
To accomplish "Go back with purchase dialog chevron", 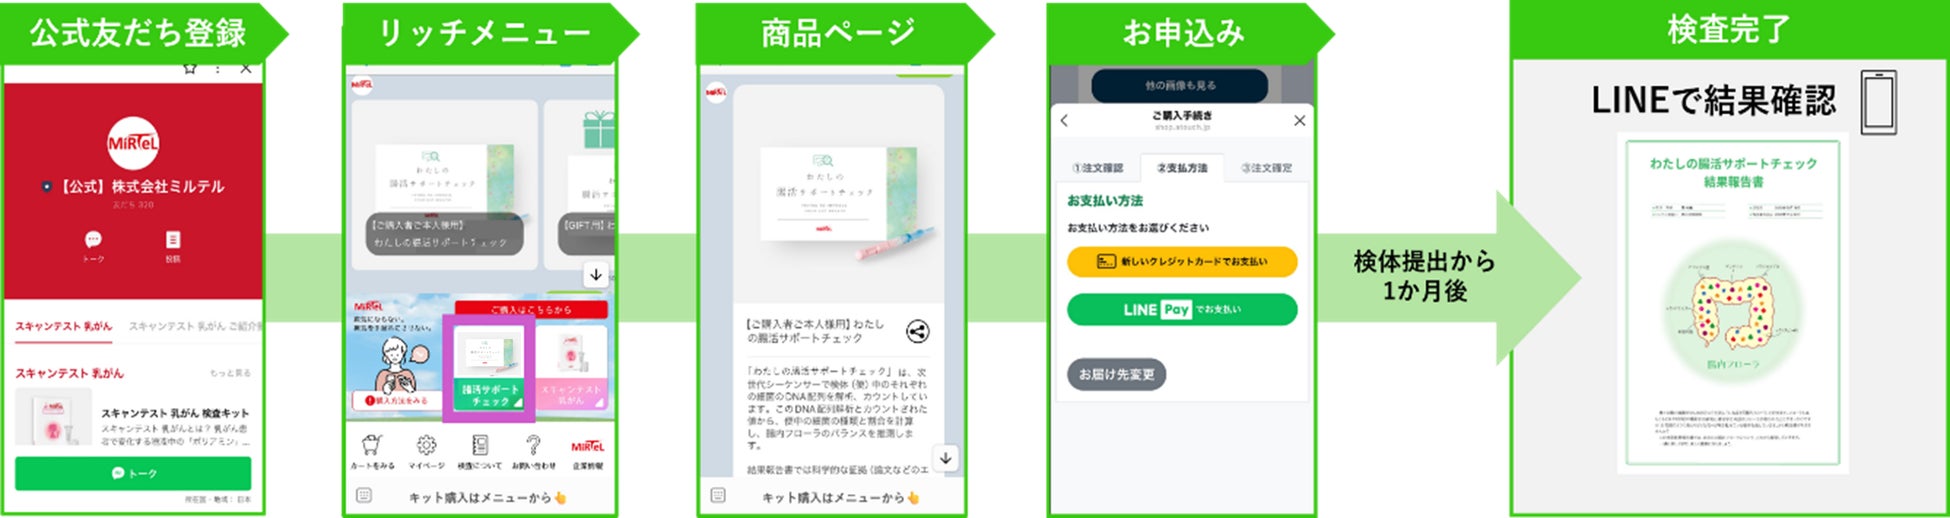I will point(1064,120).
